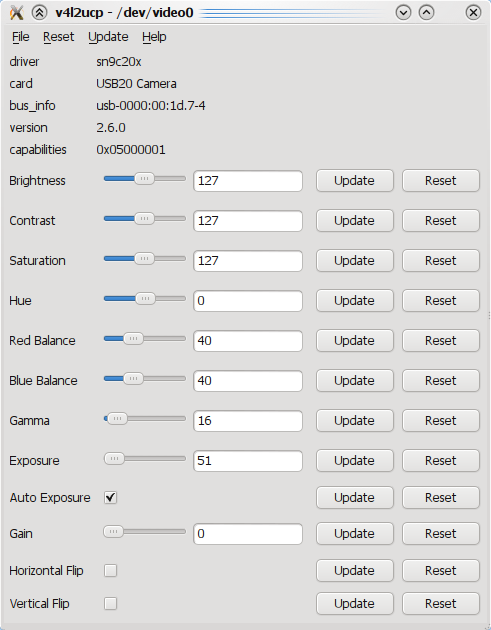Click the Gain slider handle
Image resolution: width=491 pixels, height=630 pixels.
114,532
